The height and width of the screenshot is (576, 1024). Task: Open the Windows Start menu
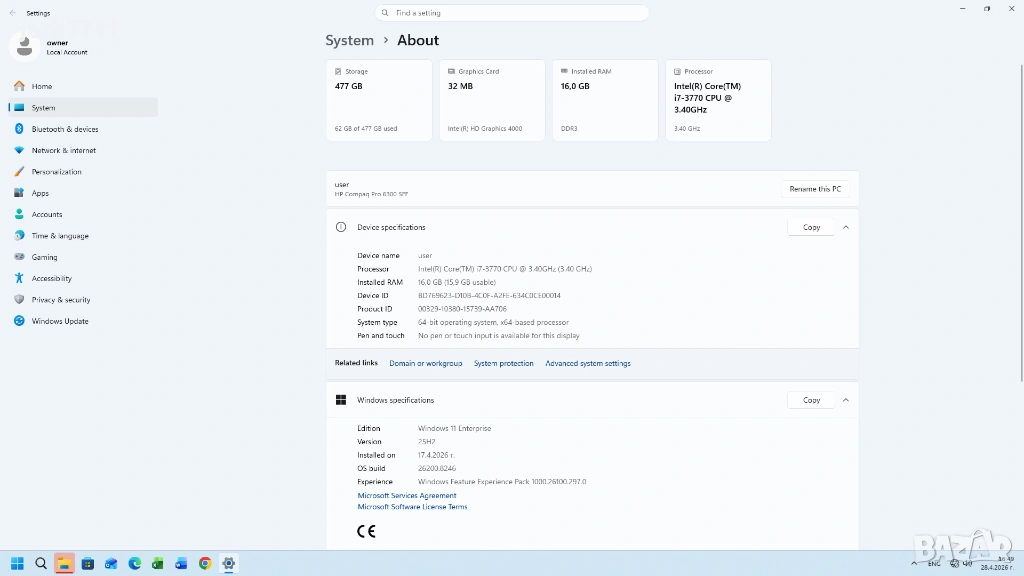point(17,563)
